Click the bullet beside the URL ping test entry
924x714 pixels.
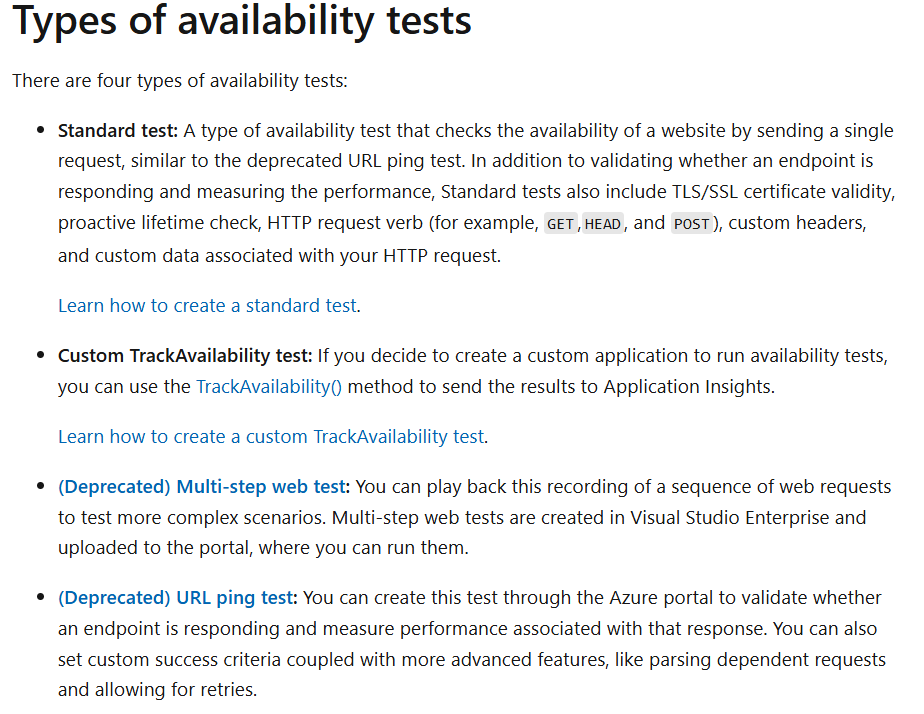pos(41,597)
